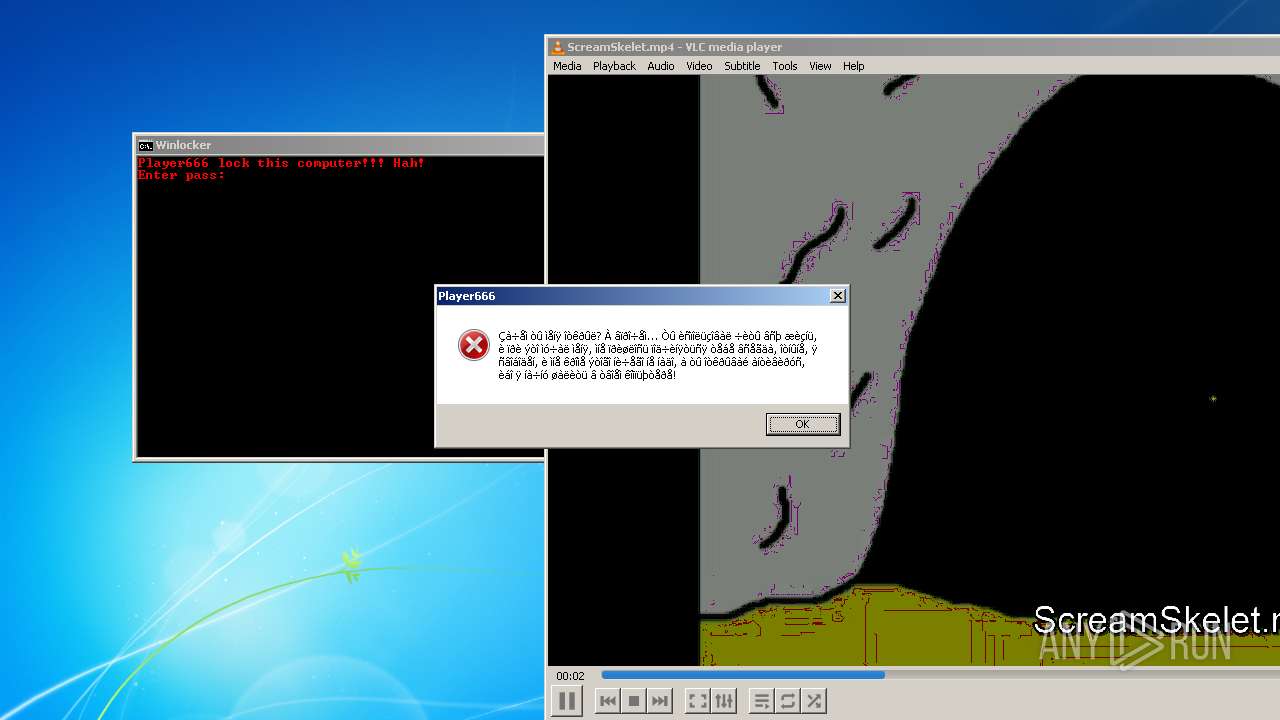
Task: Close the Player666 error dialog
Action: [x=838, y=296]
